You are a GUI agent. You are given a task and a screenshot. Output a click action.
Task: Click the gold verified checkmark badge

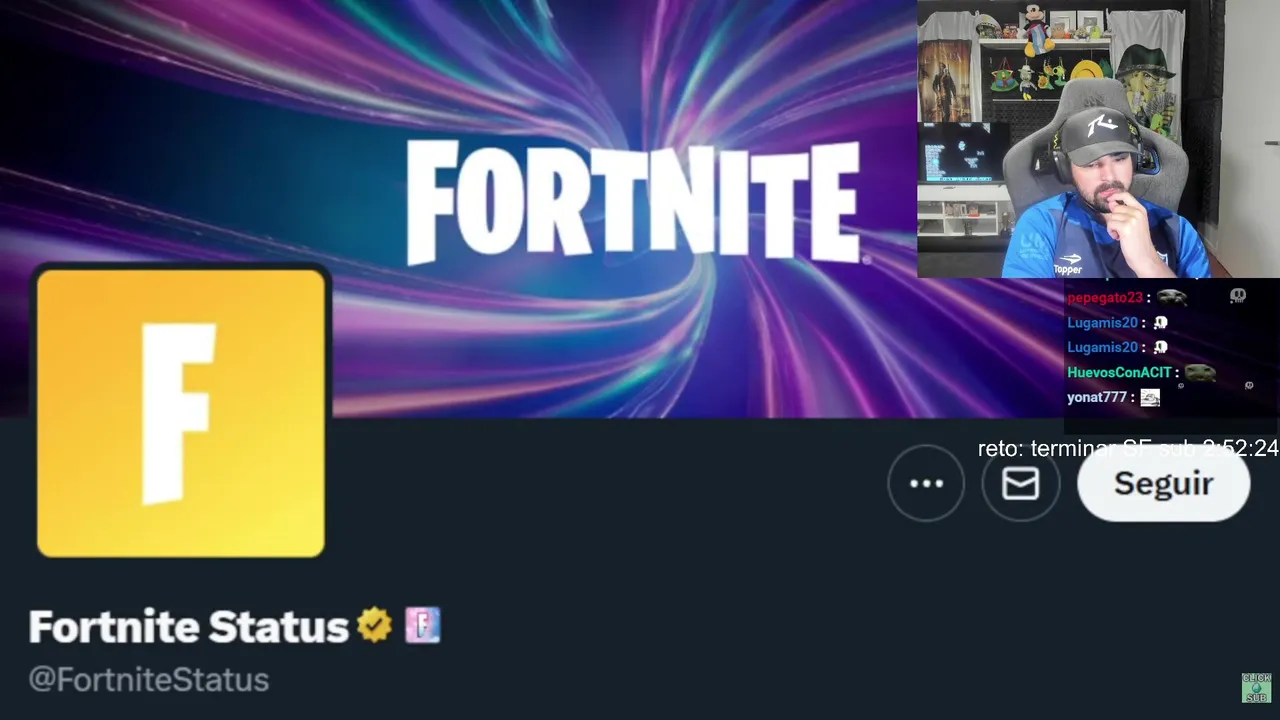click(375, 626)
